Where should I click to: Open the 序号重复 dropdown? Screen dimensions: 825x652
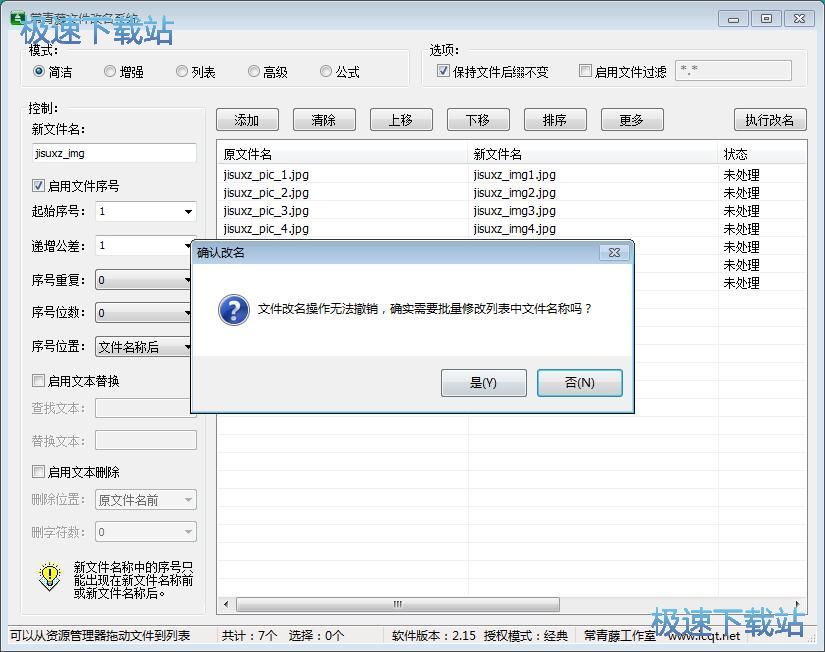[x=143, y=280]
